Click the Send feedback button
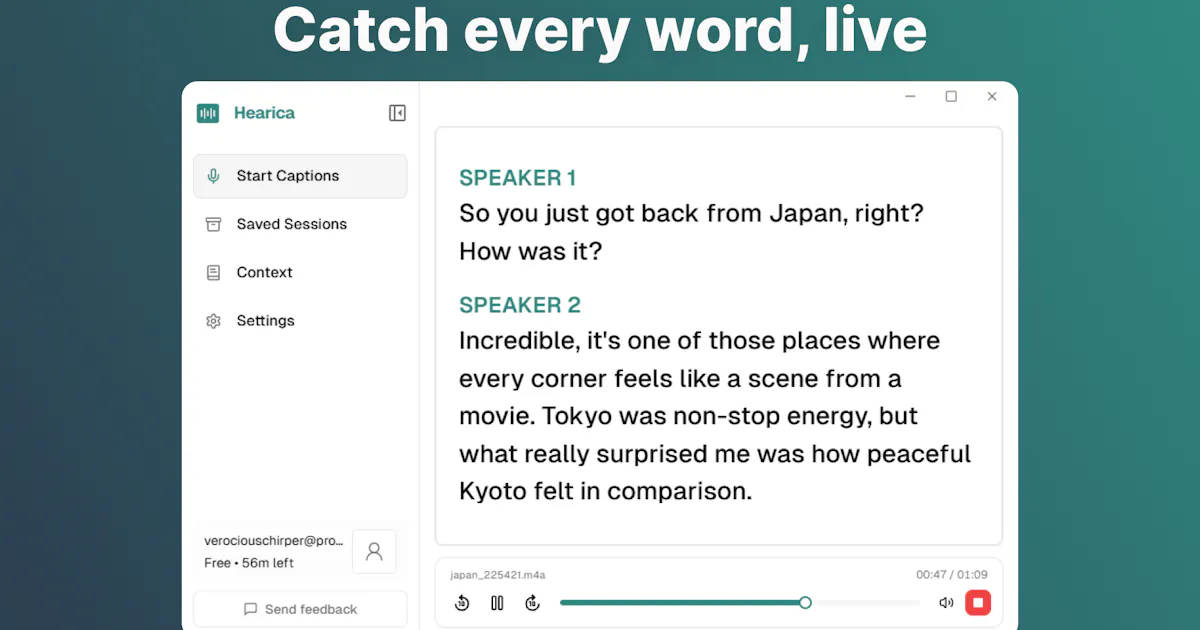The height and width of the screenshot is (630, 1200). point(300,609)
